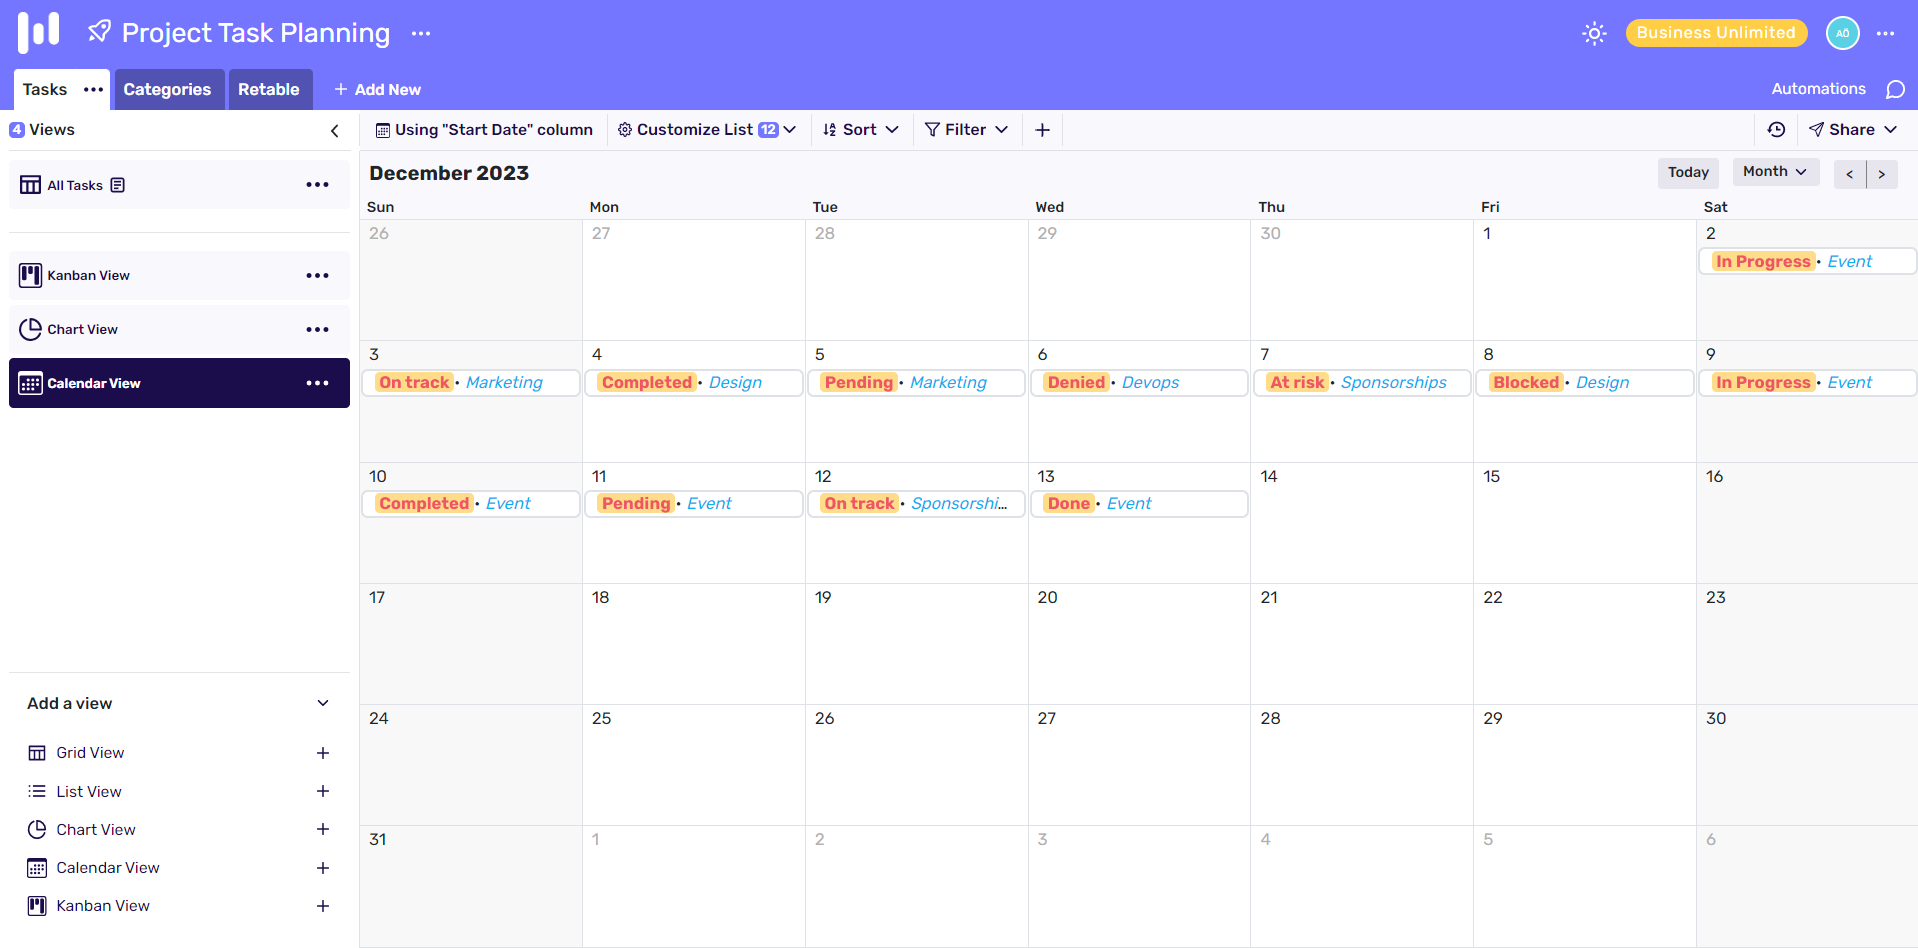Open the user avatar in header
Viewport: 1918px width, 948px height.
pyautogui.click(x=1842, y=33)
